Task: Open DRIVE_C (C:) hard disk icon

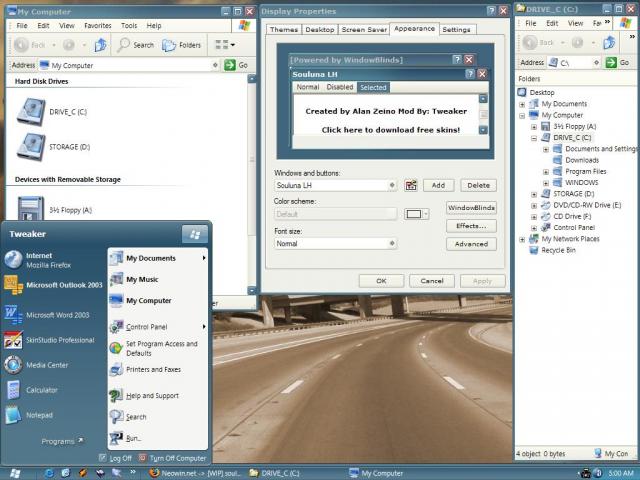Action: tap(31, 111)
